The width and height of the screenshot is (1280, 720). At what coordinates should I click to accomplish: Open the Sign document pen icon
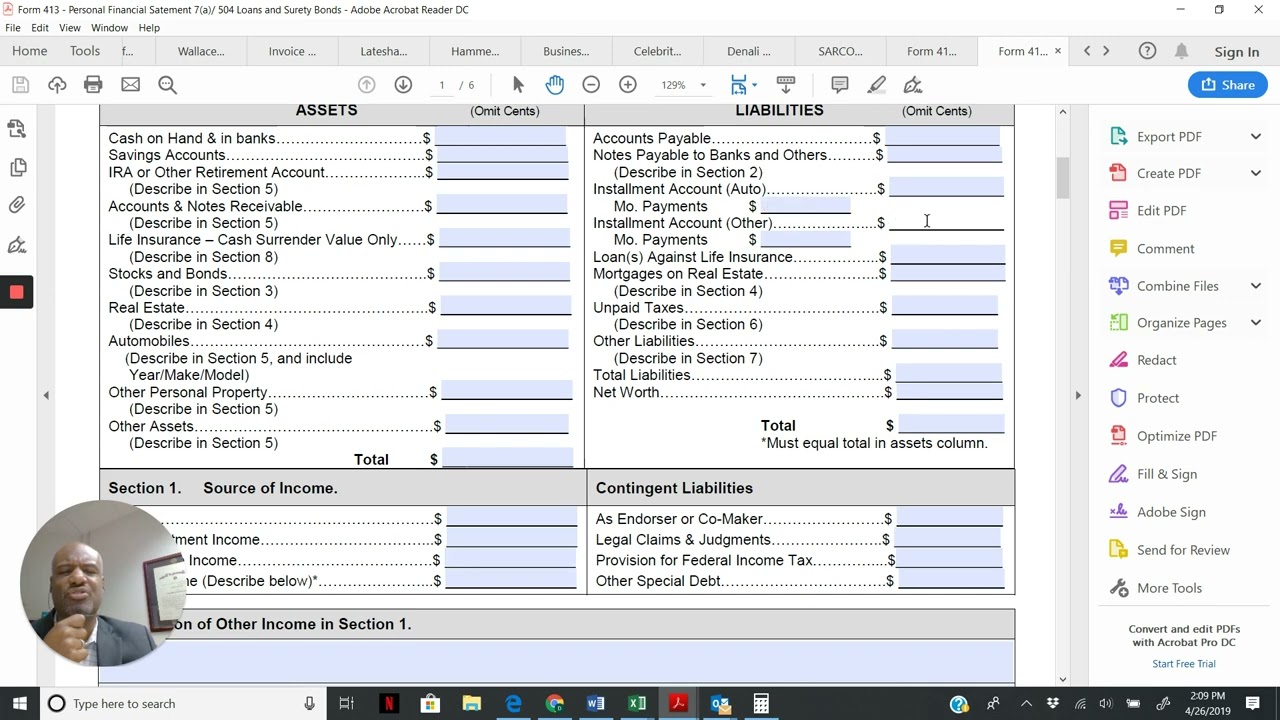point(912,85)
